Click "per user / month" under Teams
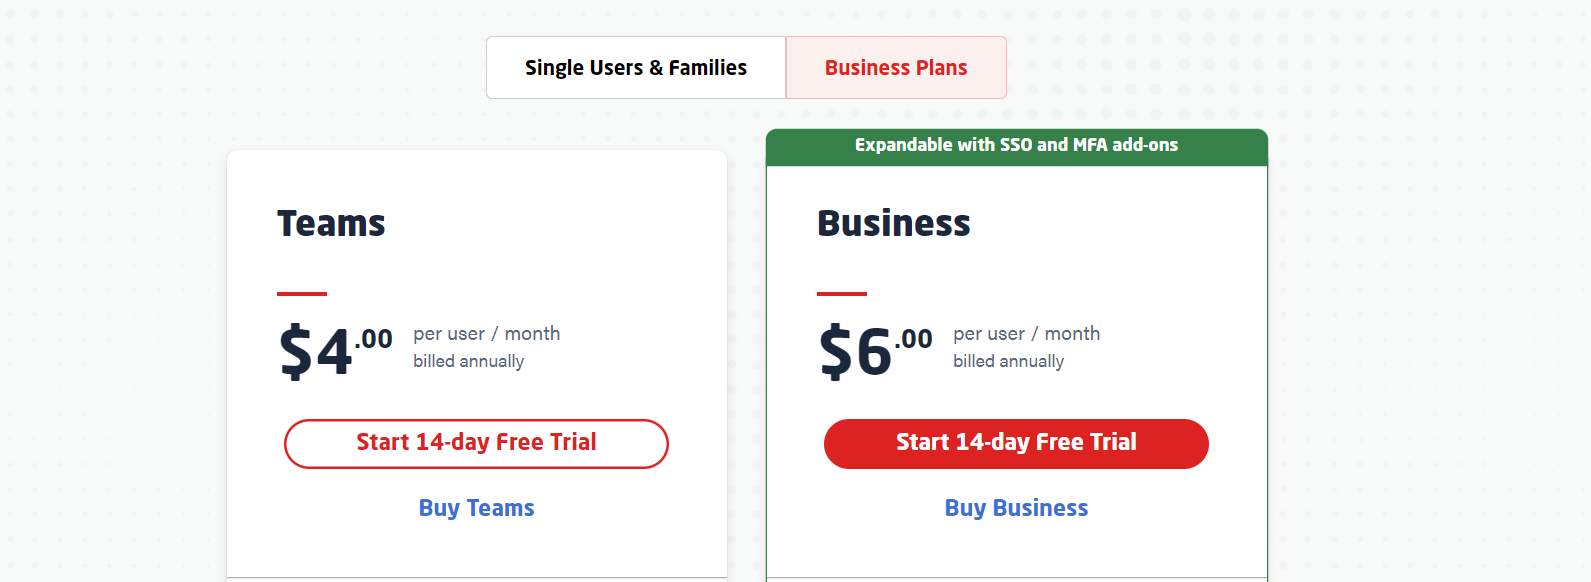1591x582 pixels. pyautogui.click(x=486, y=333)
